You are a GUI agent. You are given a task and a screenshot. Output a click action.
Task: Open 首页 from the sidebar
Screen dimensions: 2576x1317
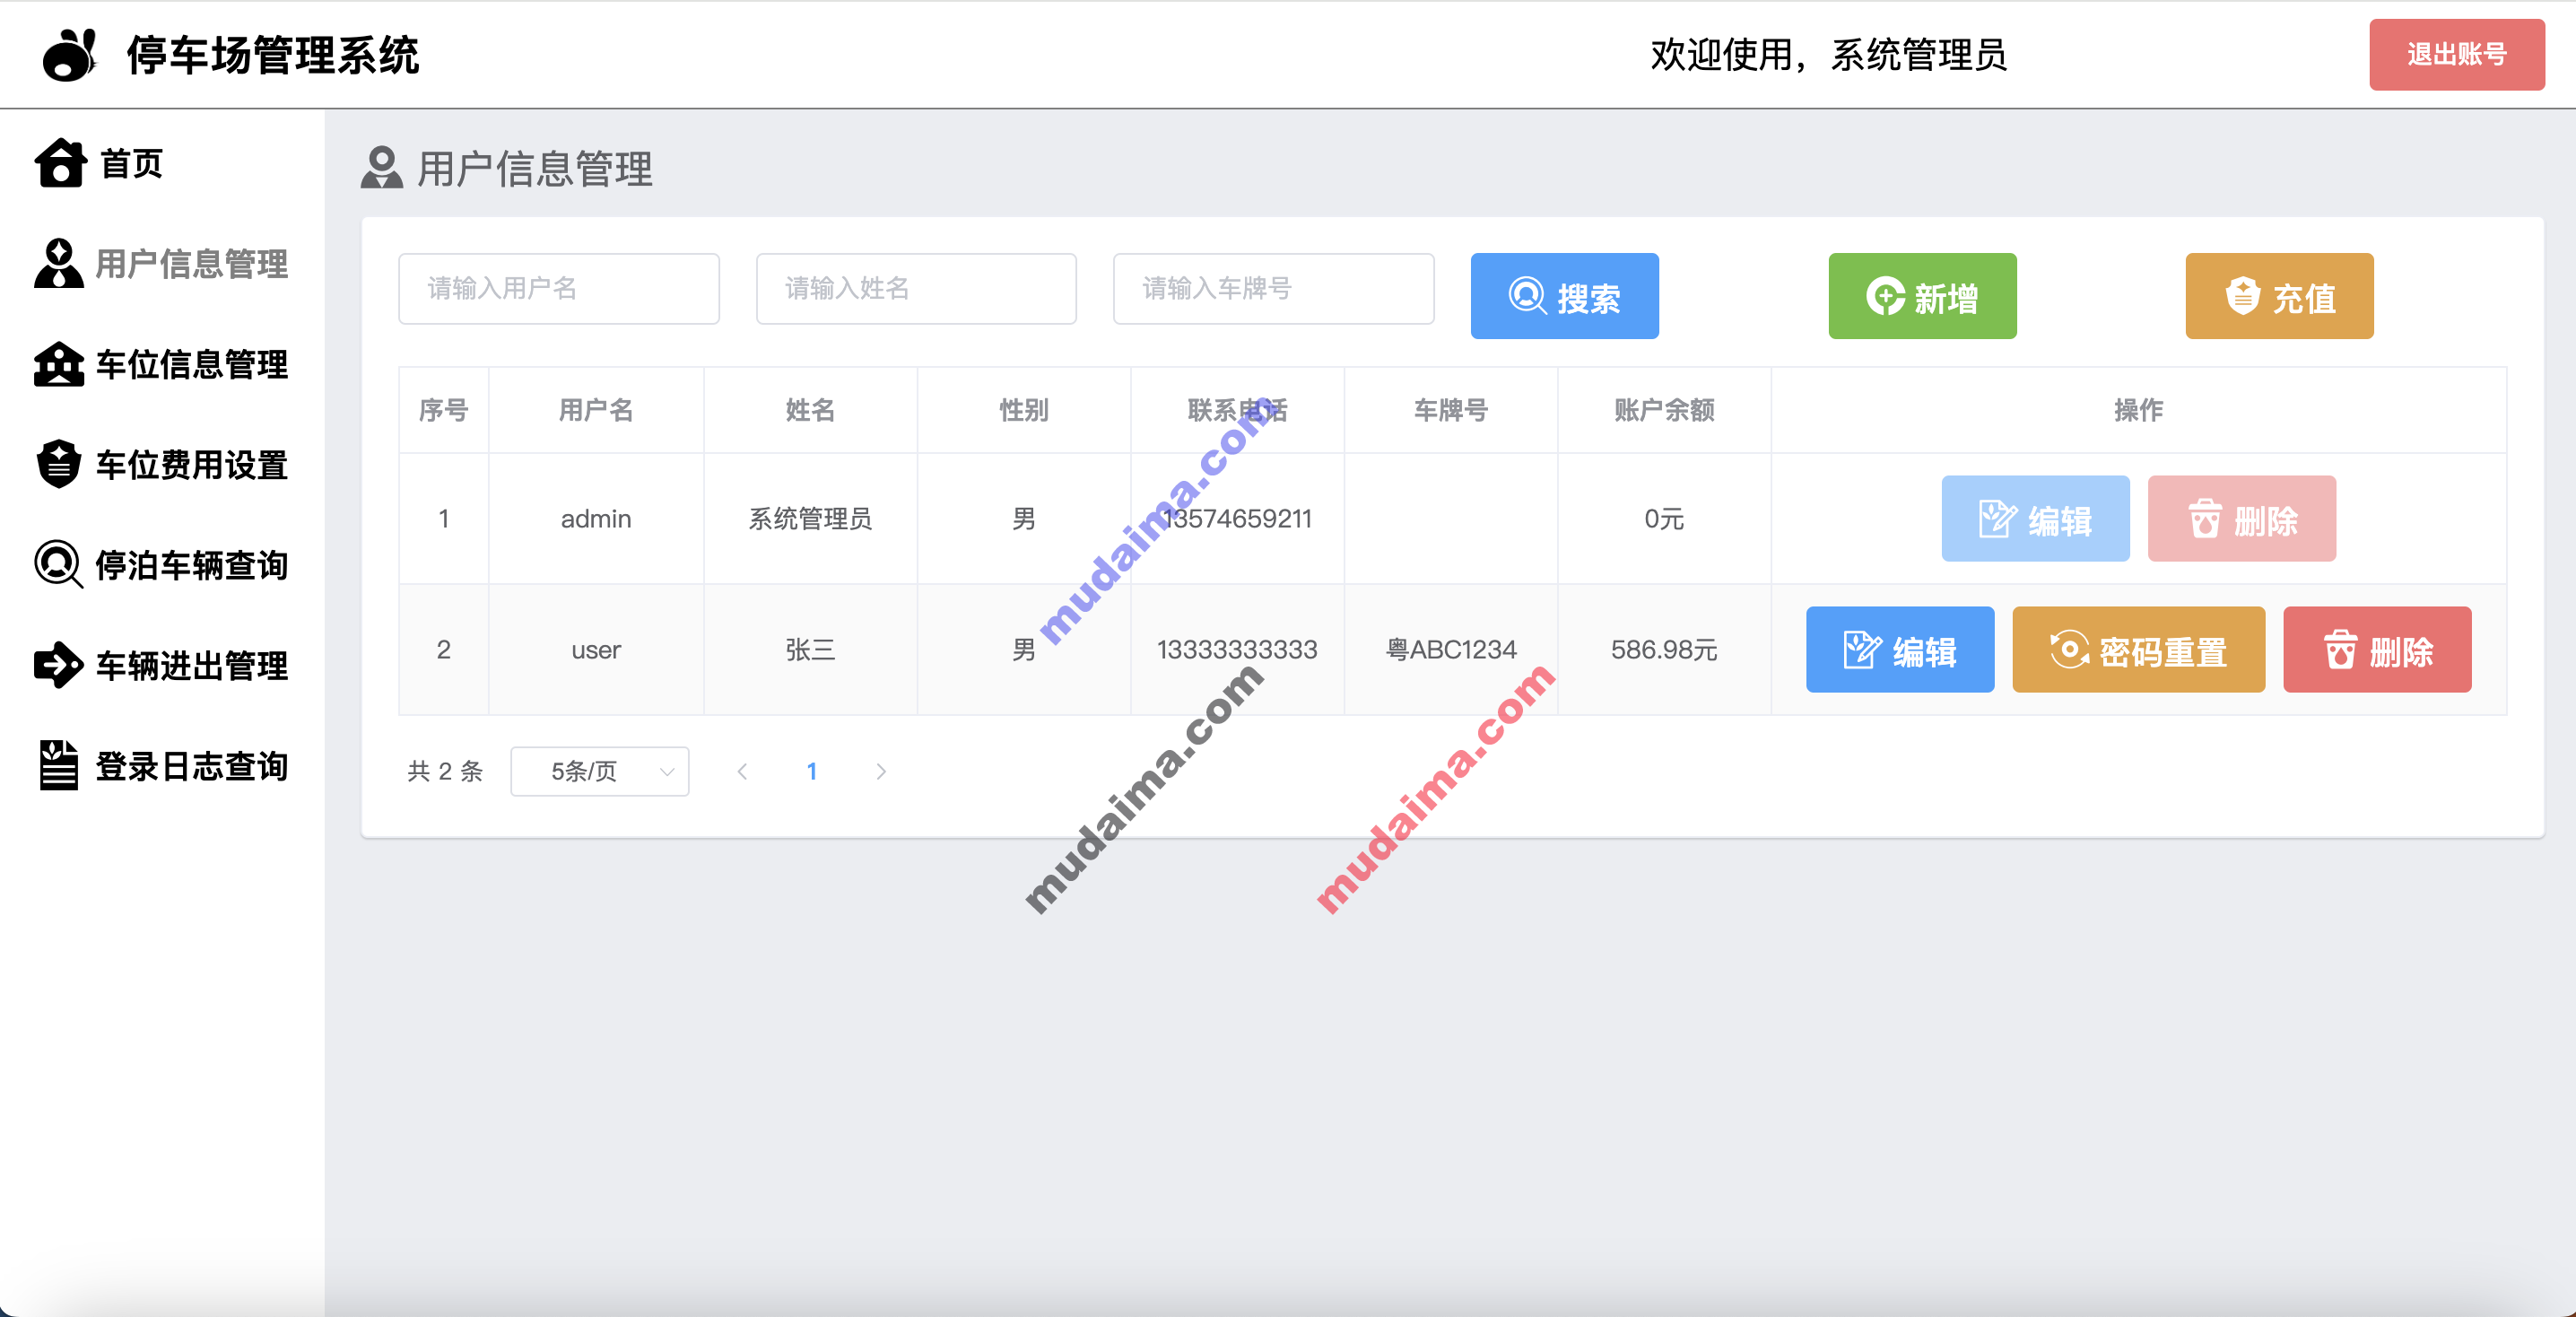[131, 163]
